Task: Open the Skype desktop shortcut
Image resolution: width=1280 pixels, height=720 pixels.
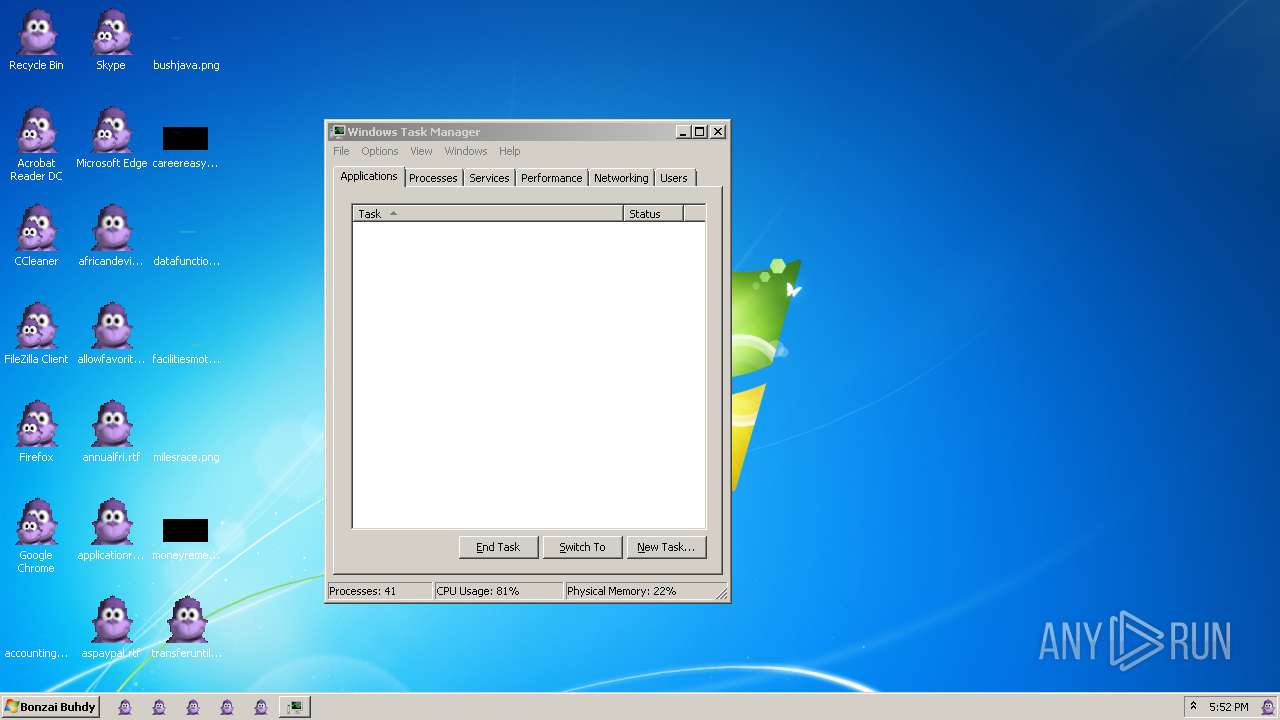Action: [x=111, y=40]
